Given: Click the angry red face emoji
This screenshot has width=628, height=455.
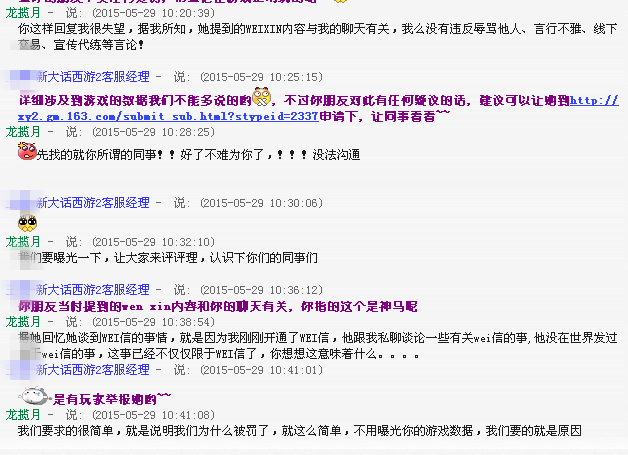Looking at the screenshot, I should 27,151.
